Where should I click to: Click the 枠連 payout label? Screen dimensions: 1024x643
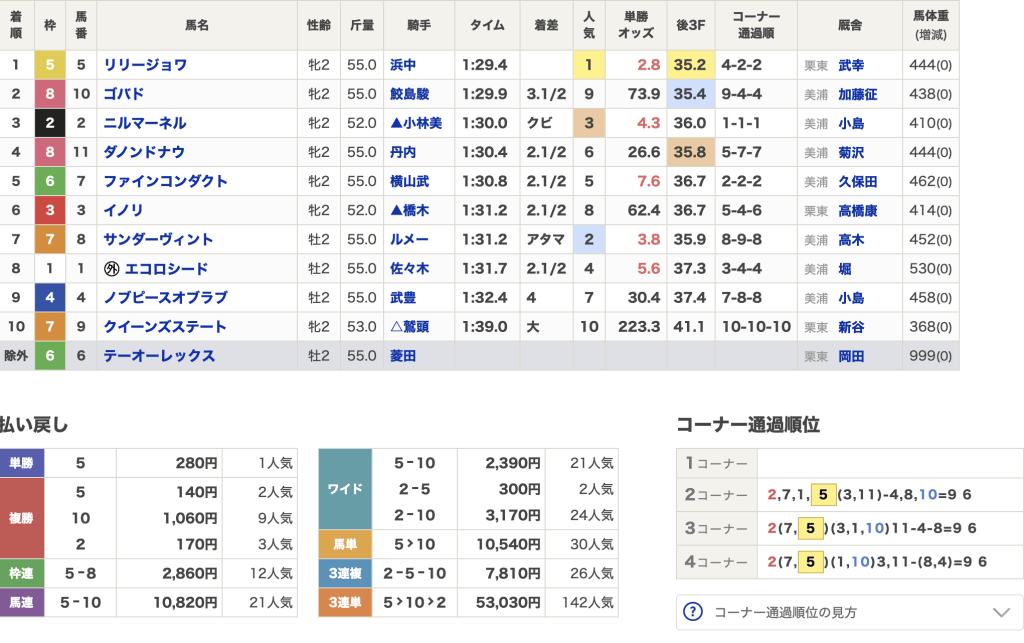click(22, 573)
